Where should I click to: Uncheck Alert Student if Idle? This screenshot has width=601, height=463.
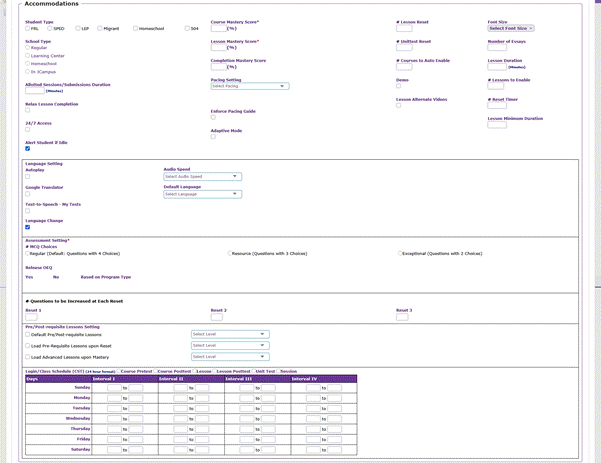click(27, 149)
